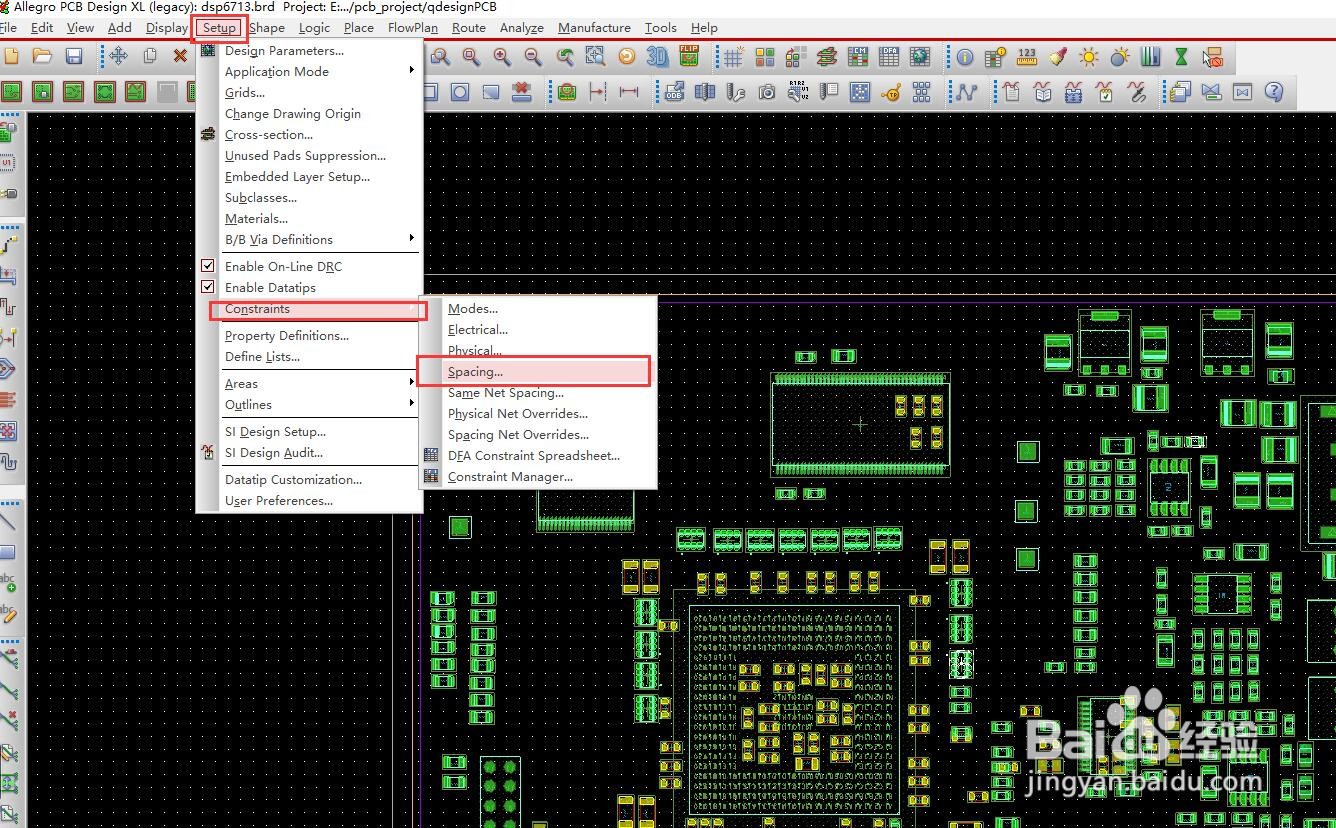Open the Route menu
This screenshot has height=828, width=1336.
469,28
